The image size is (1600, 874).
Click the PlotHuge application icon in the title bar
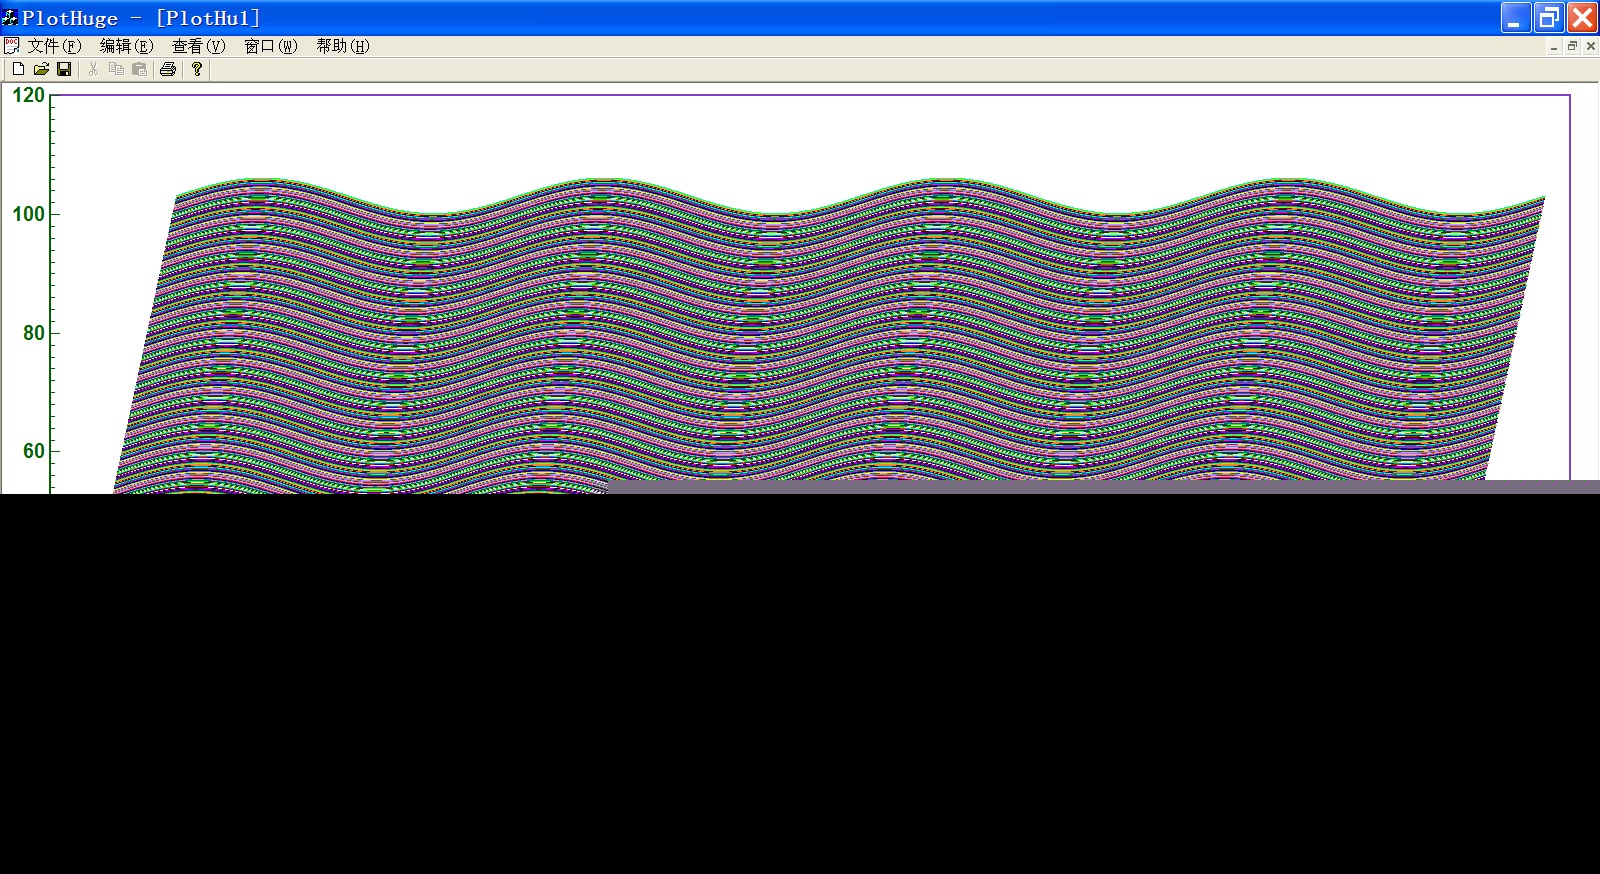point(10,17)
